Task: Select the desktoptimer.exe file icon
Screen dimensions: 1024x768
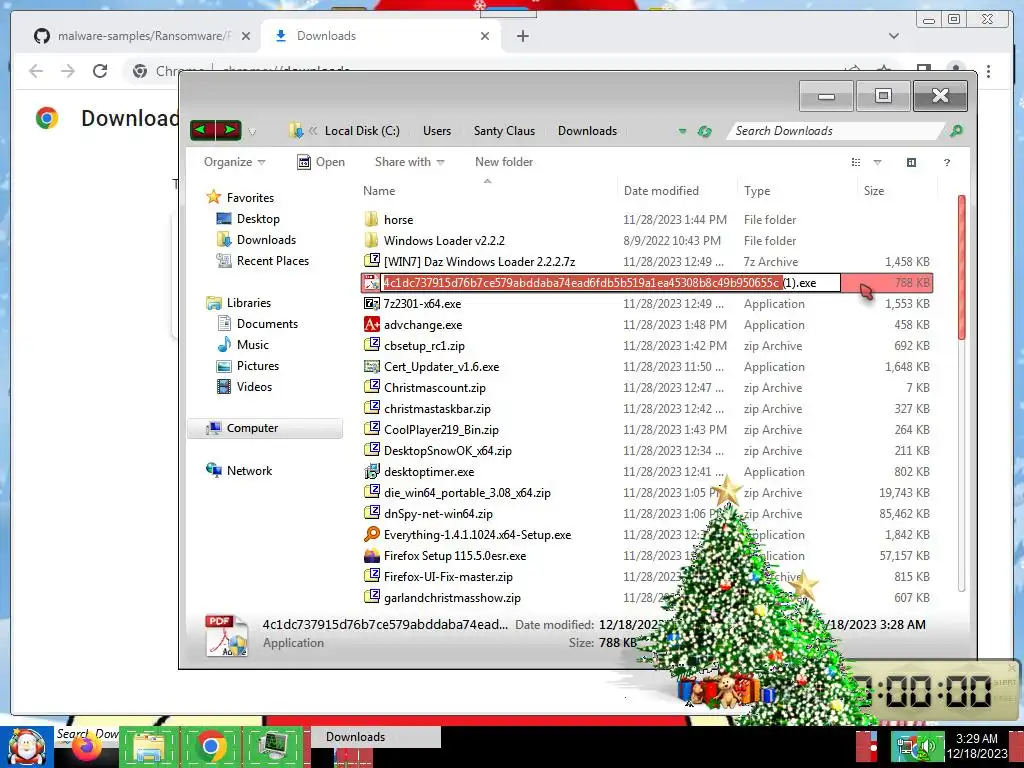Action: pos(372,471)
